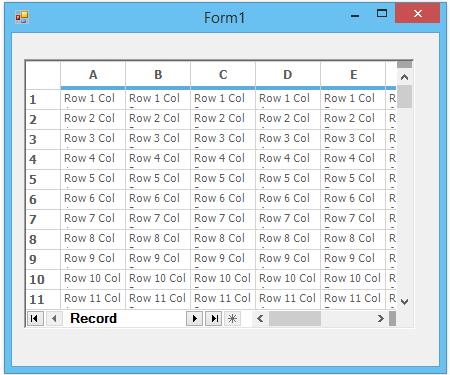This screenshot has width=450, height=375.
Task: Click the Record label in navigator
Action: tap(94, 318)
